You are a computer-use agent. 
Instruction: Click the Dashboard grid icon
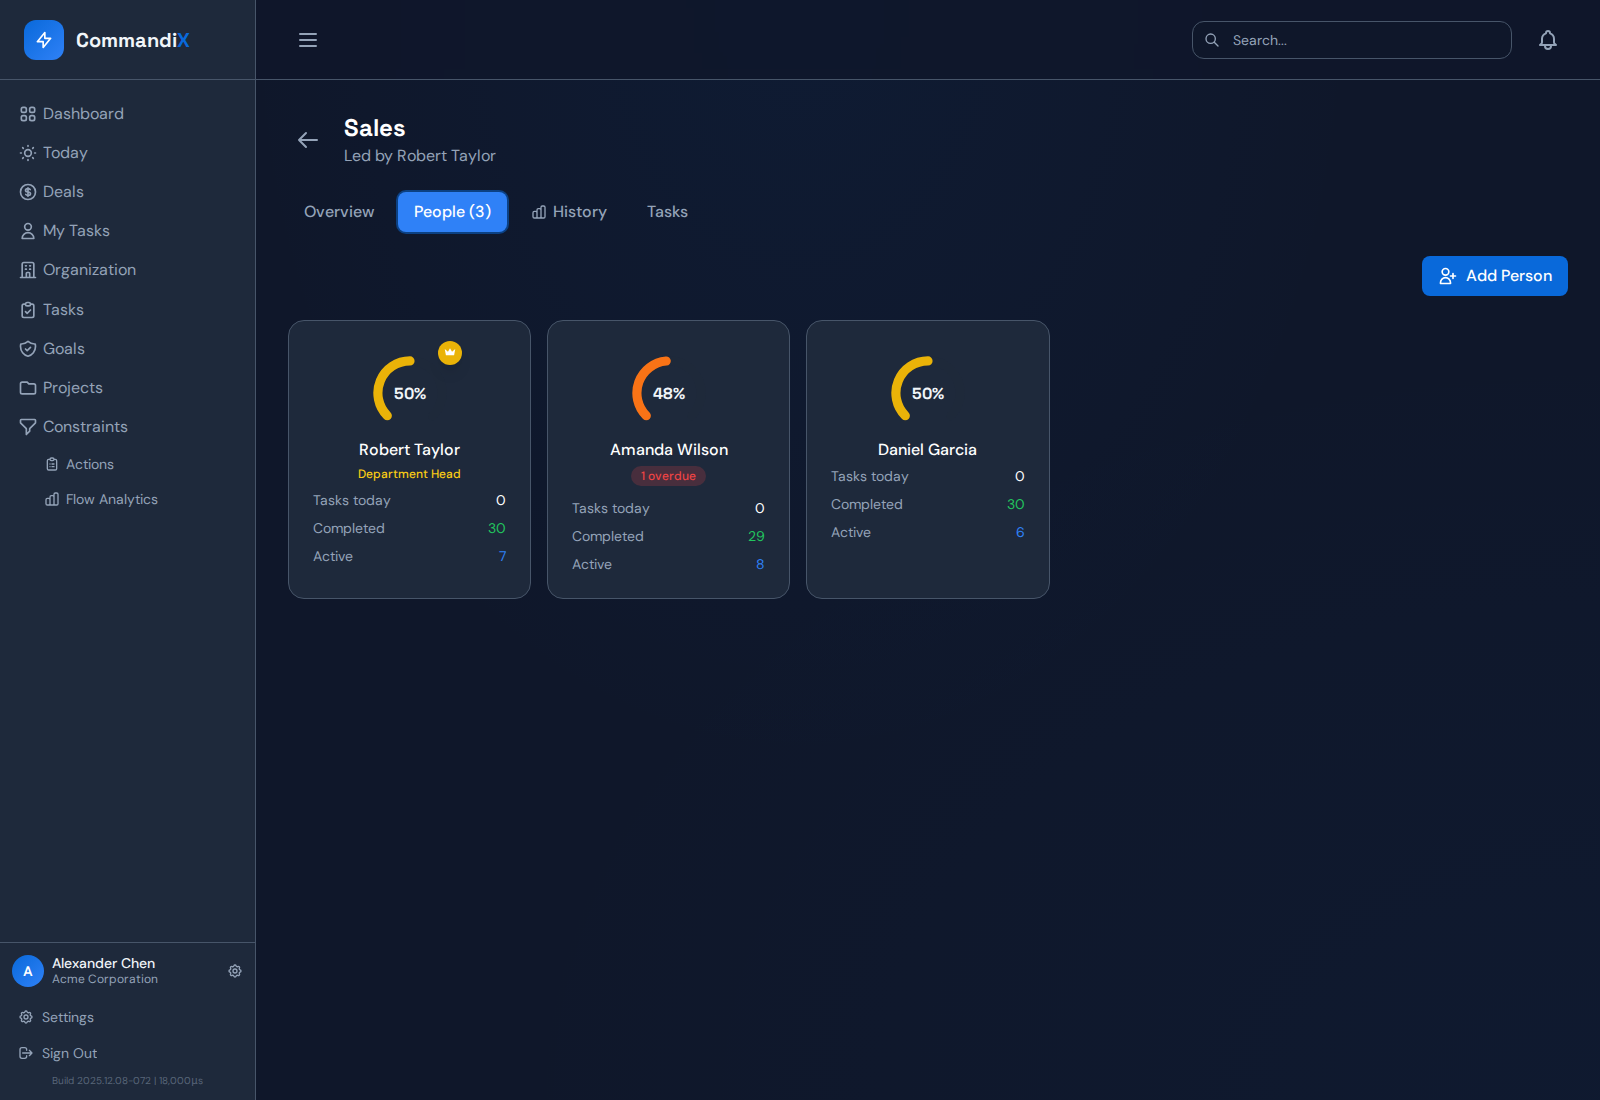click(x=28, y=114)
